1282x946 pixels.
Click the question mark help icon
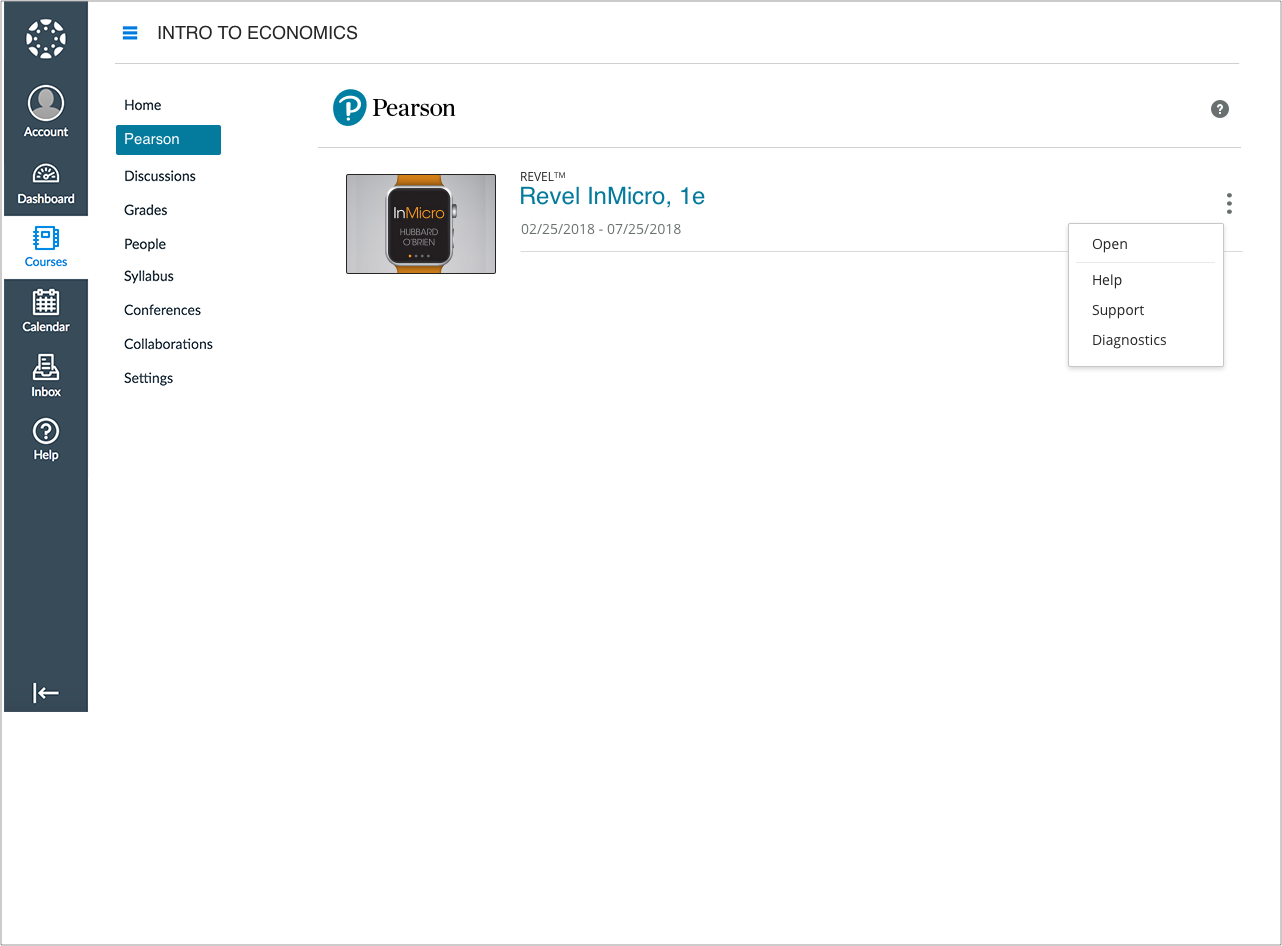[1220, 109]
